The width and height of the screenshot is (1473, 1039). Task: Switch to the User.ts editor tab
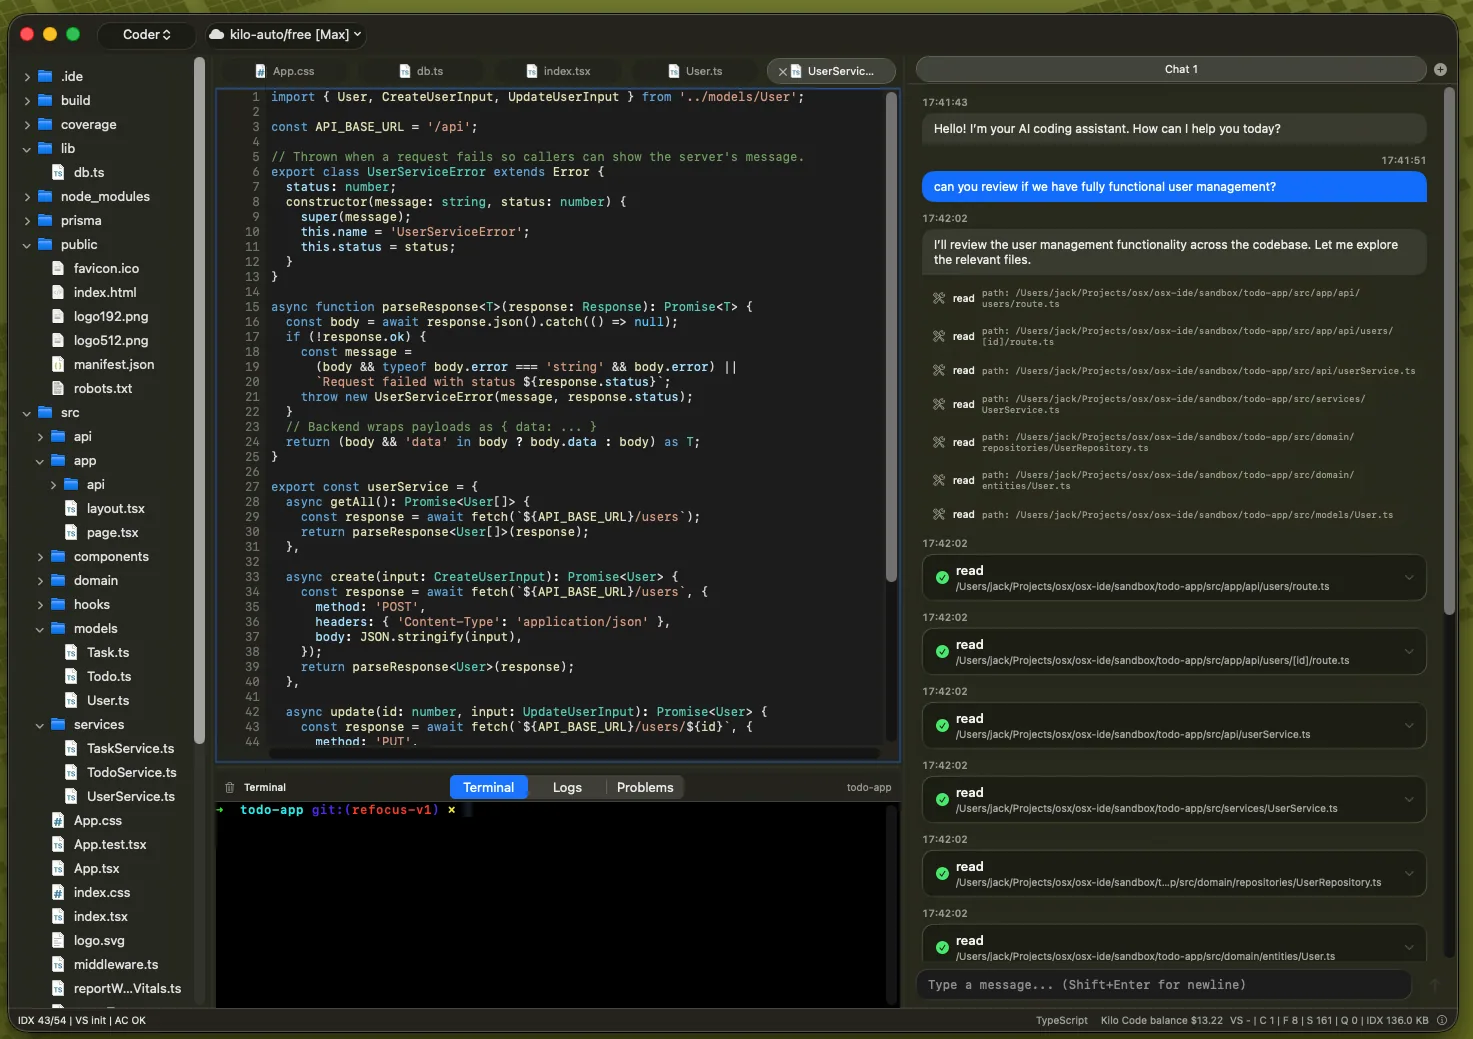[x=694, y=72]
